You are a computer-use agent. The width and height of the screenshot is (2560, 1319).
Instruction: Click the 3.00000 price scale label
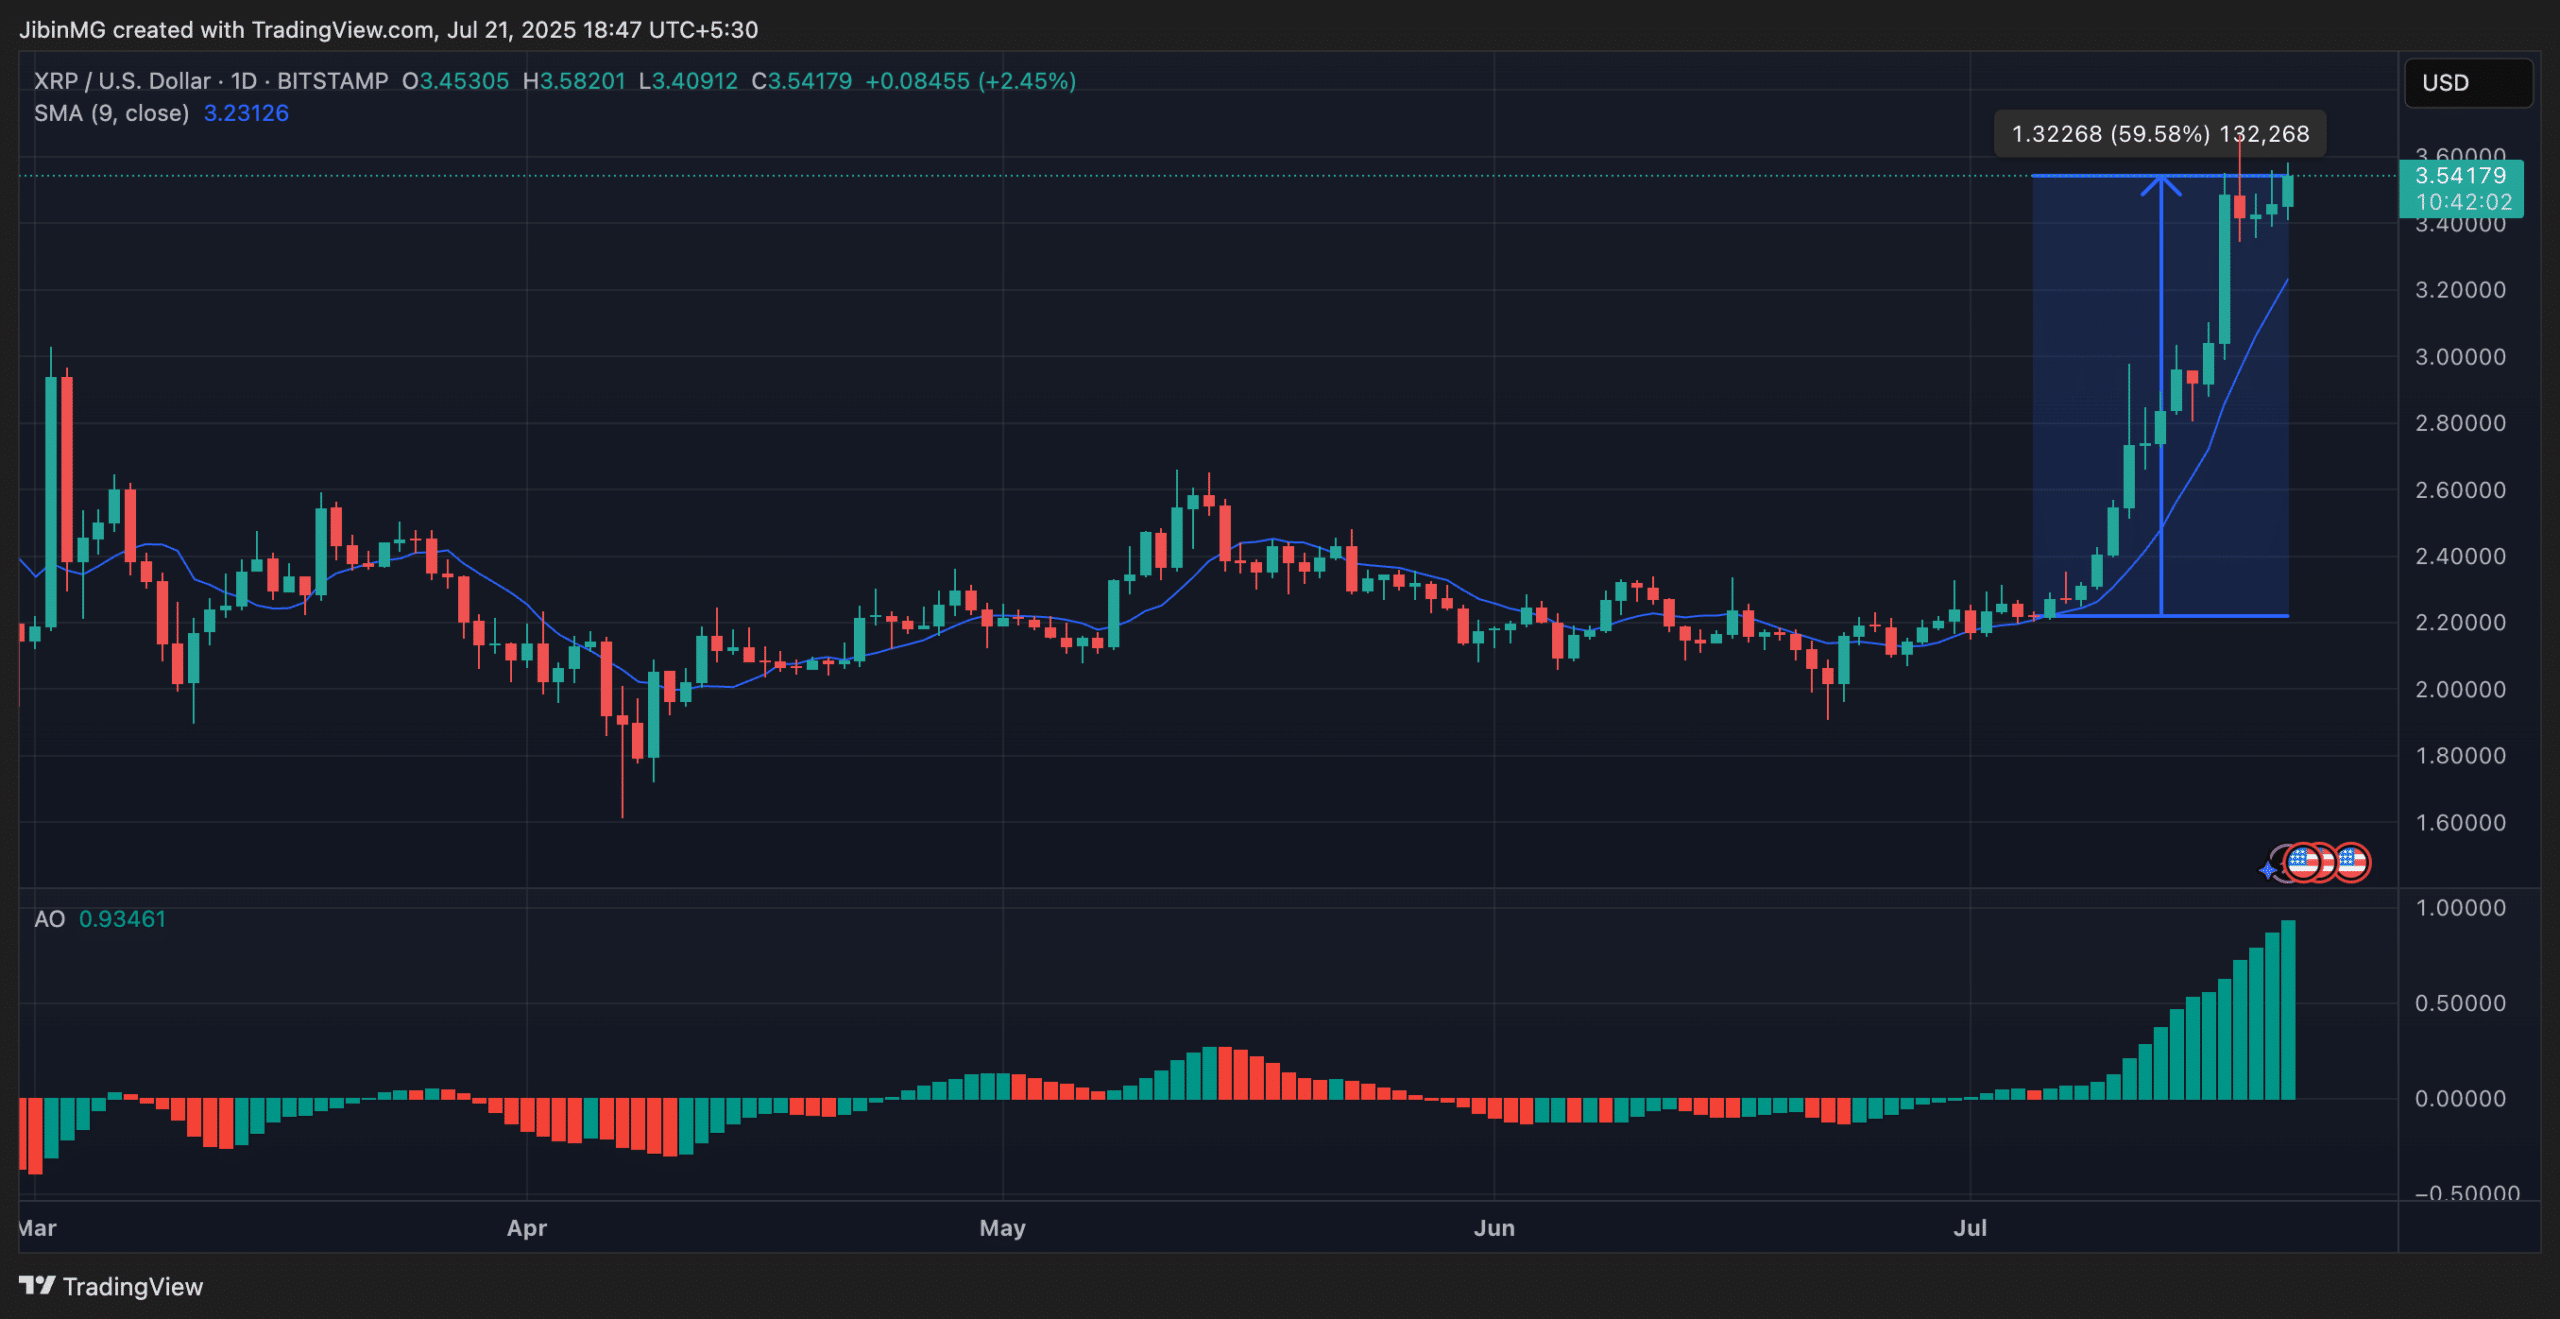click(2460, 357)
